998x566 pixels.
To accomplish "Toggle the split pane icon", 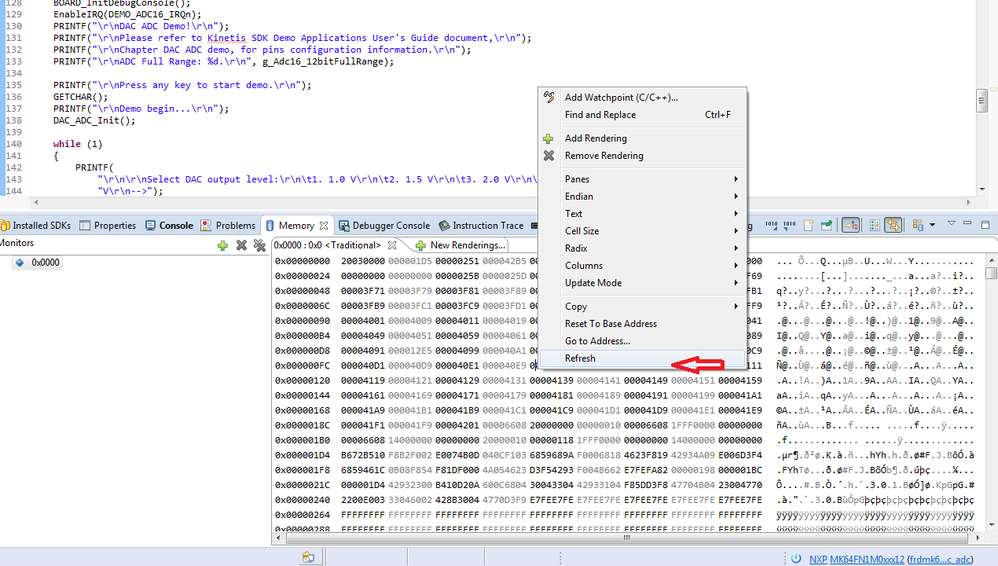I will 875,225.
